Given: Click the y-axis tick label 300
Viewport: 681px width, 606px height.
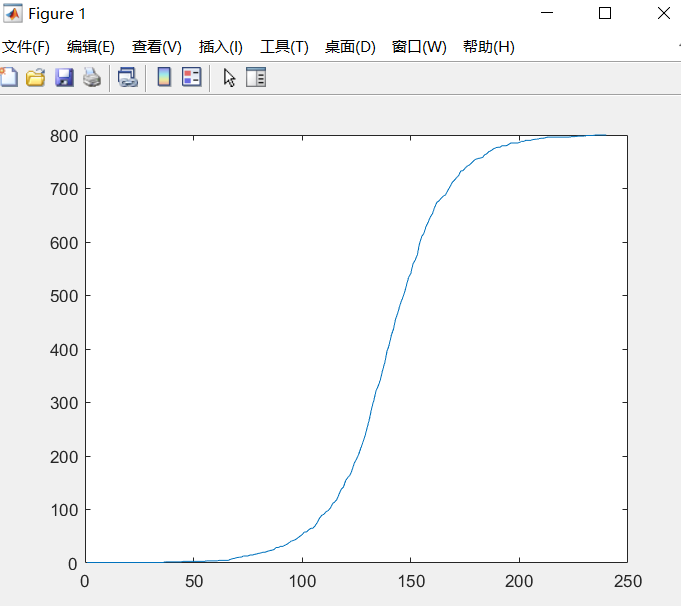Looking at the screenshot, I should click(x=64, y=403).
